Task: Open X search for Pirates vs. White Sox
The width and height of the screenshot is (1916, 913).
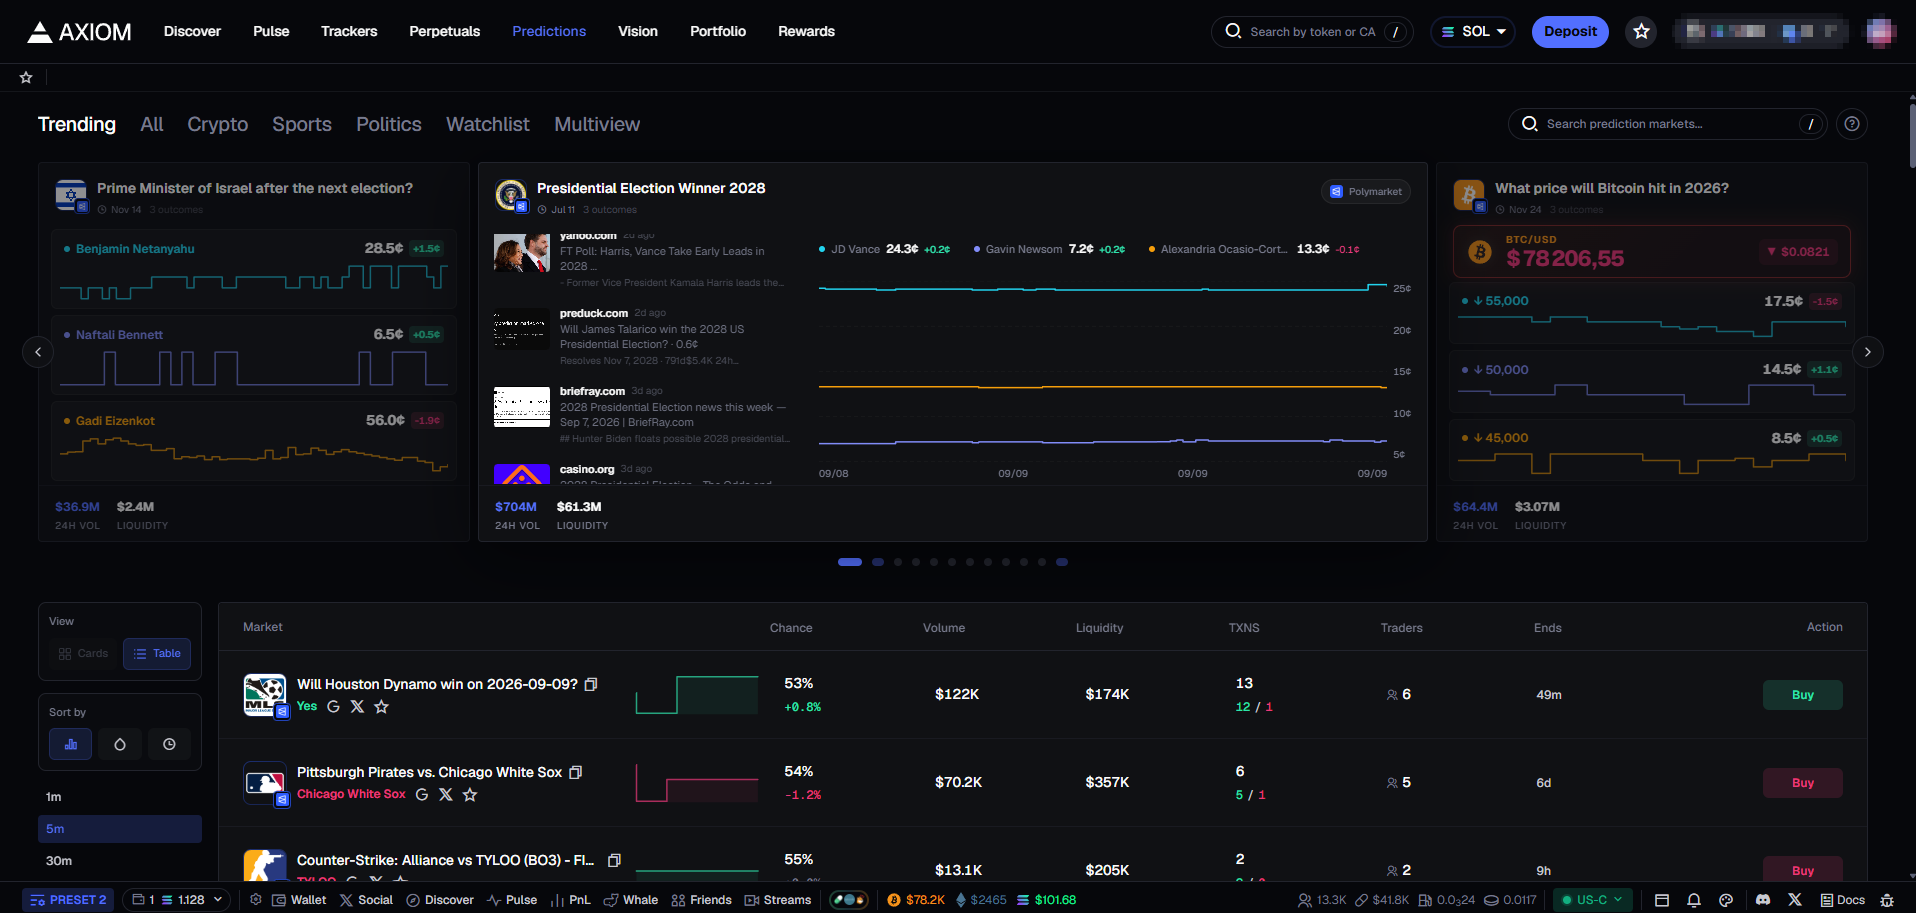Action: coord(446,794)
